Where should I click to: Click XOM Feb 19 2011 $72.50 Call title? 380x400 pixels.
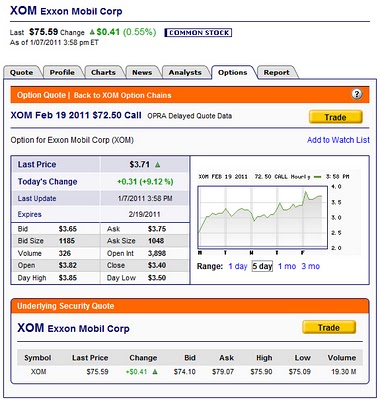[76, 115]
